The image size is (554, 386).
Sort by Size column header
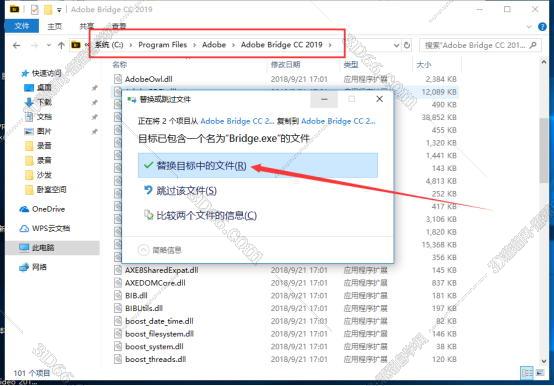(424, 65)
